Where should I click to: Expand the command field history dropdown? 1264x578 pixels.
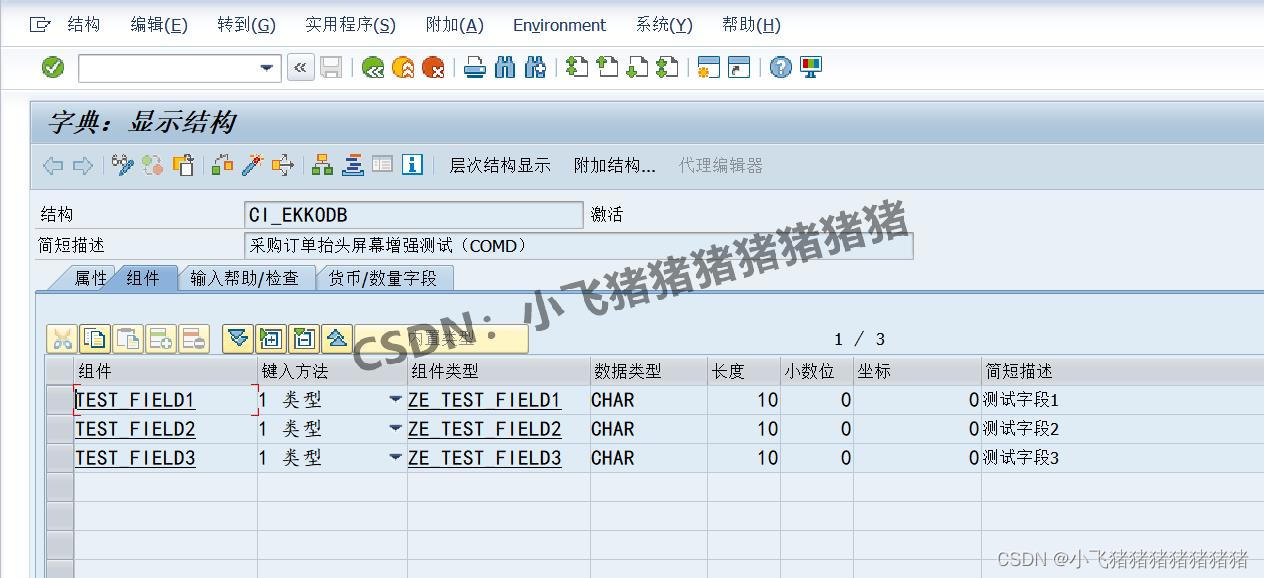263,67
